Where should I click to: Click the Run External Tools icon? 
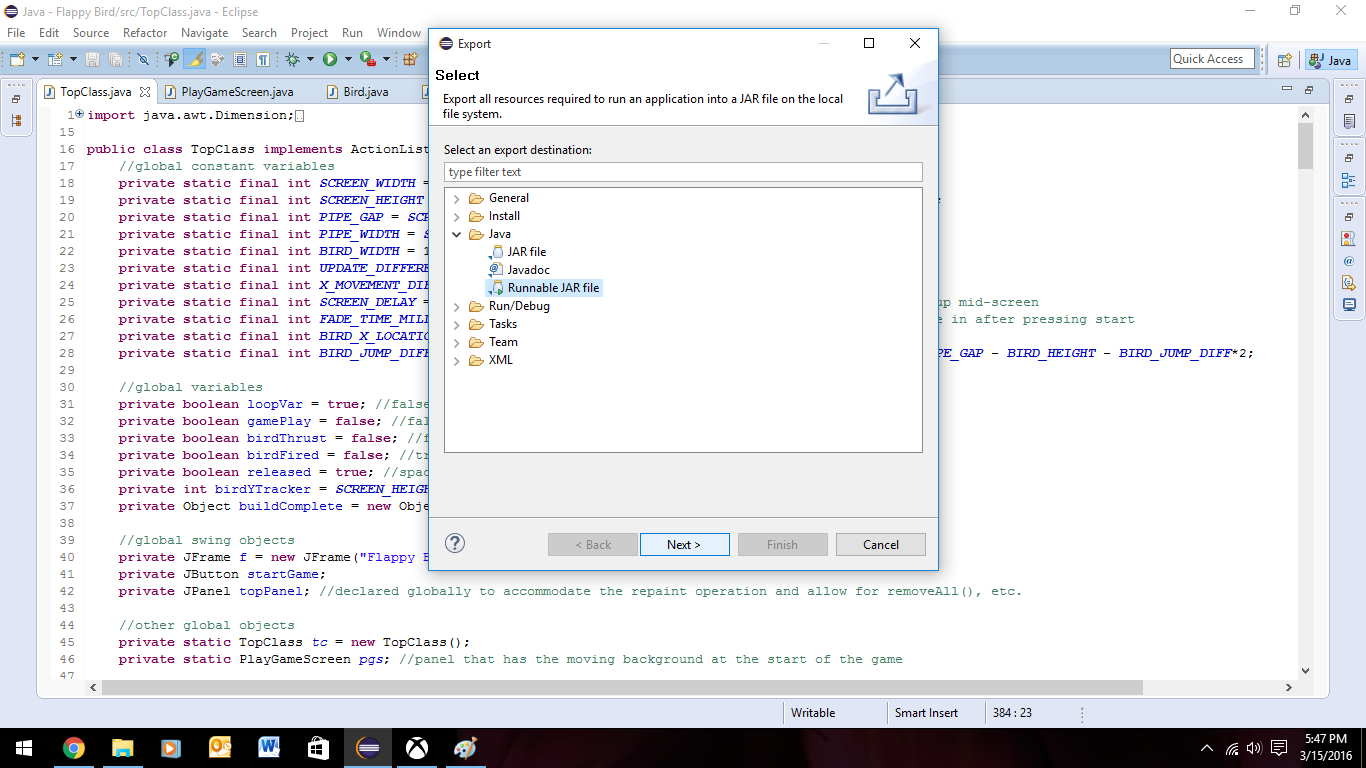click(367, 60)
